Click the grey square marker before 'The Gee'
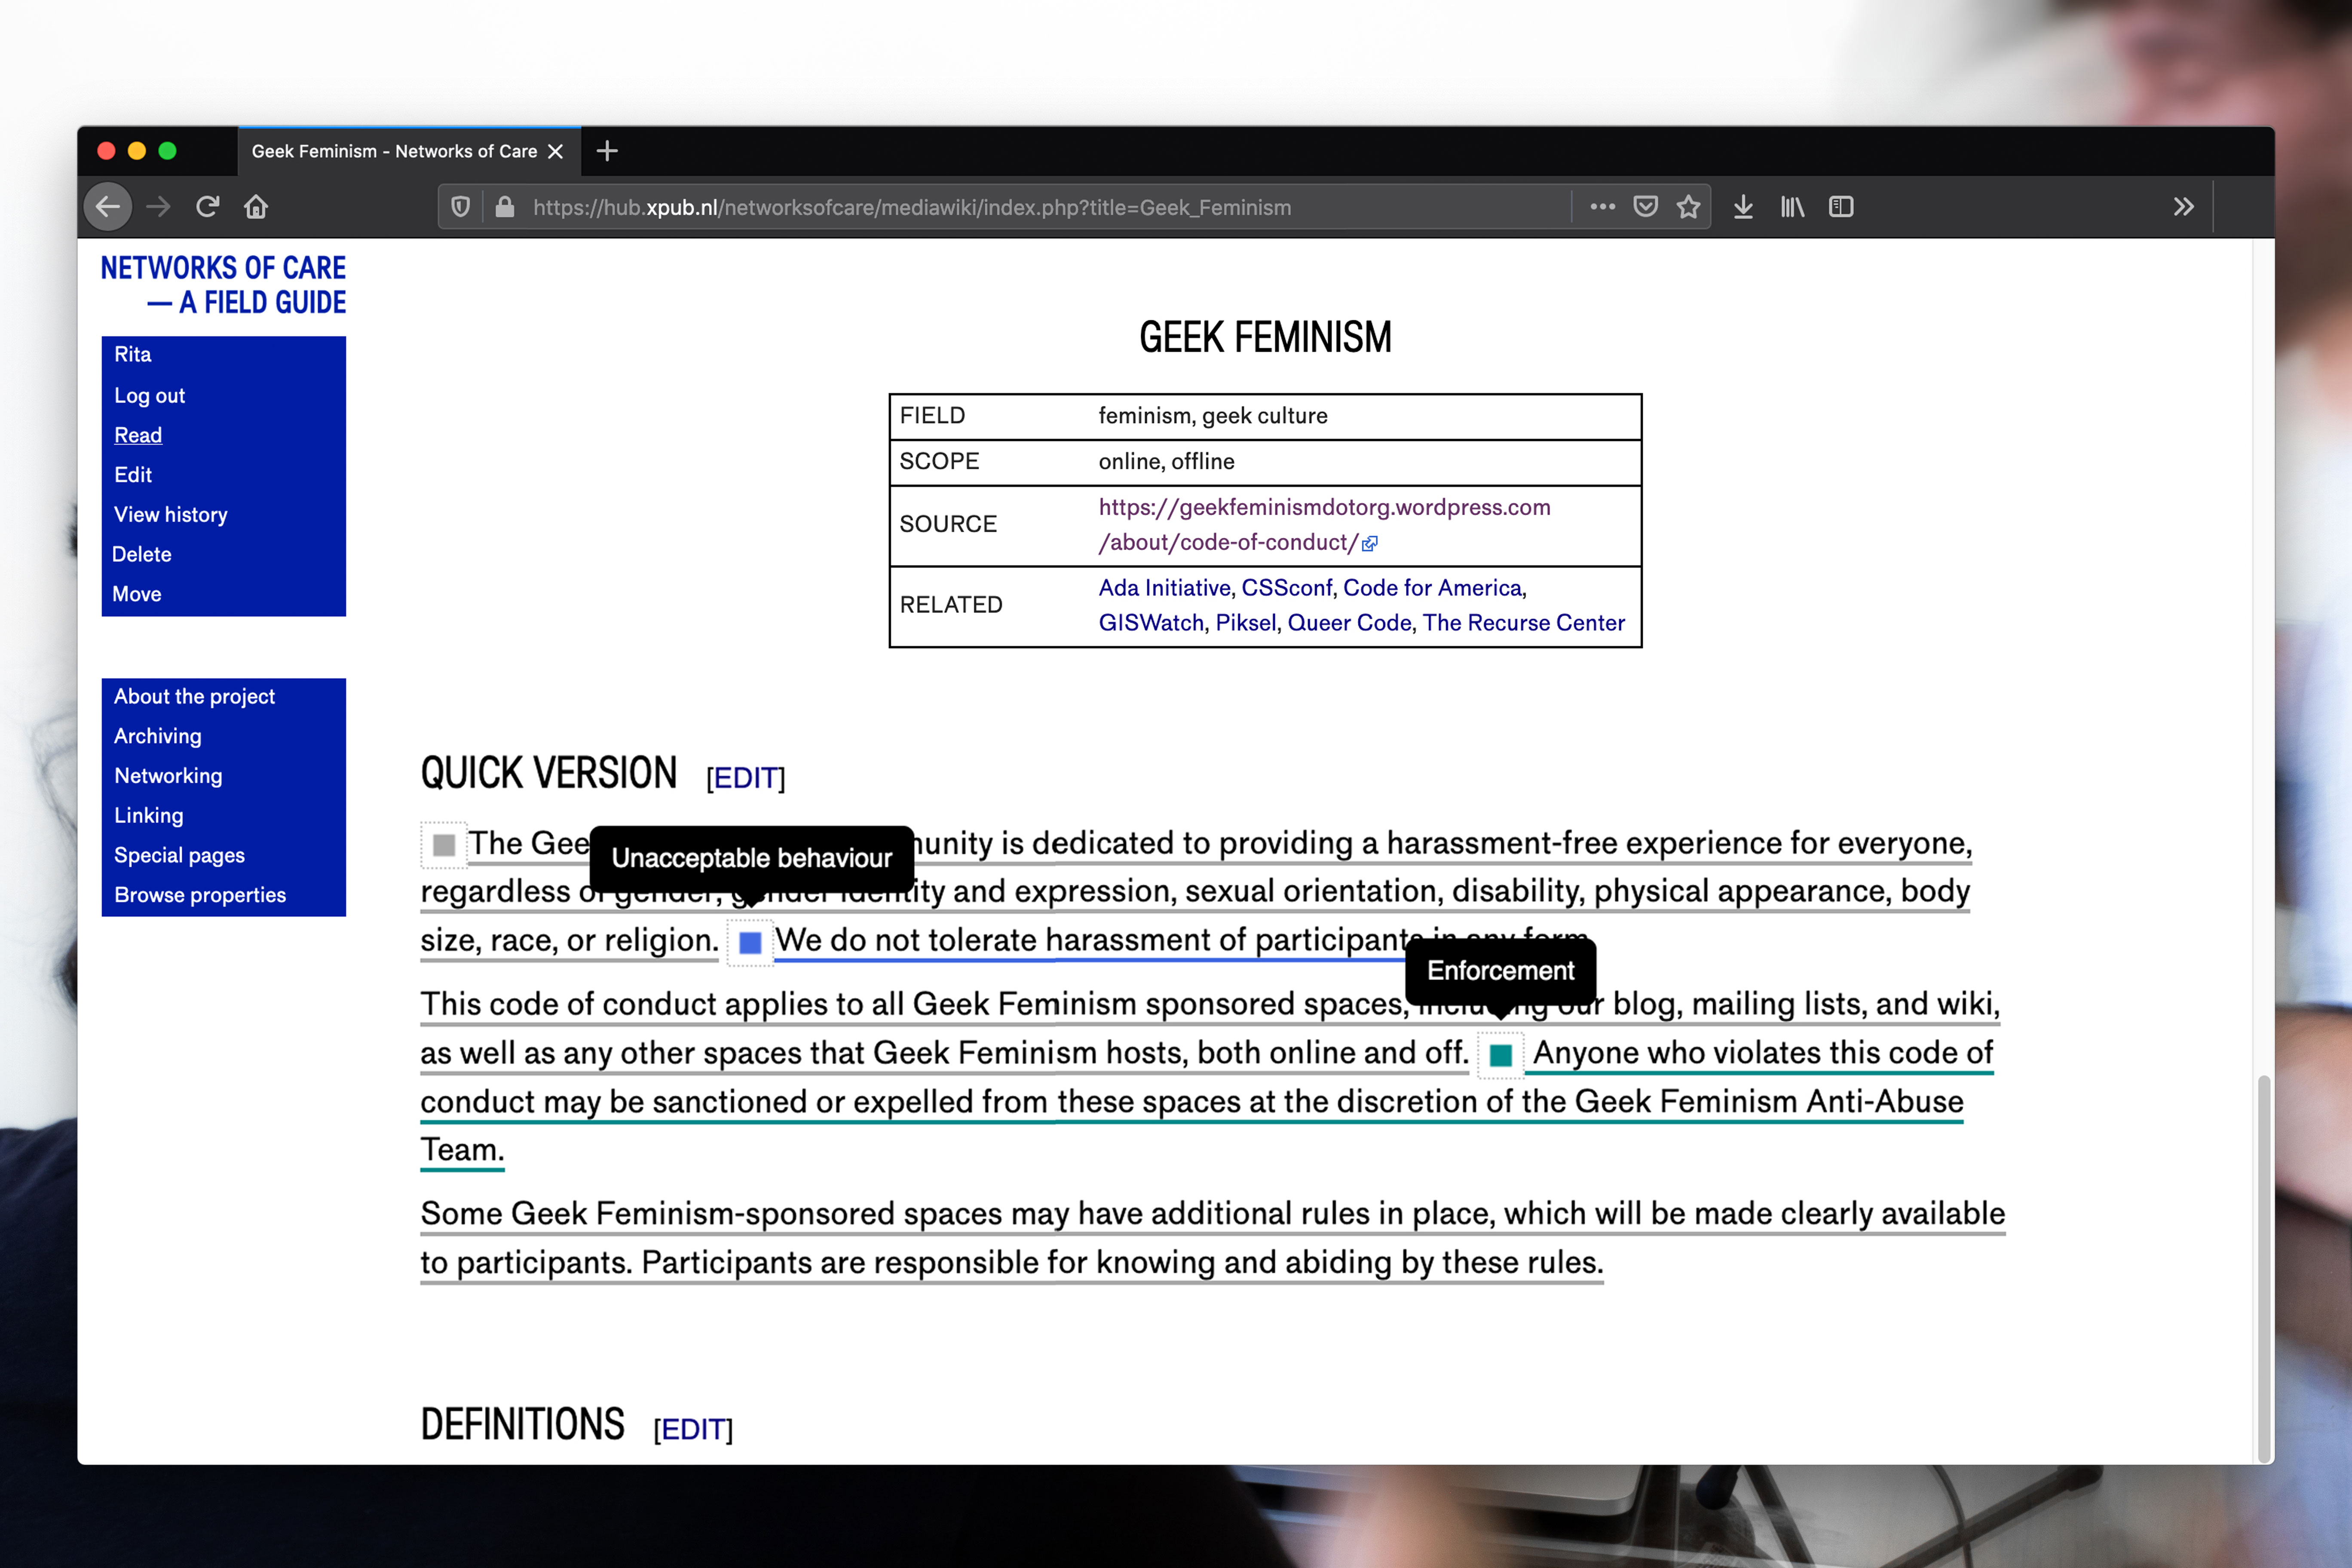 pyautogui.click(x=444, y=845)
